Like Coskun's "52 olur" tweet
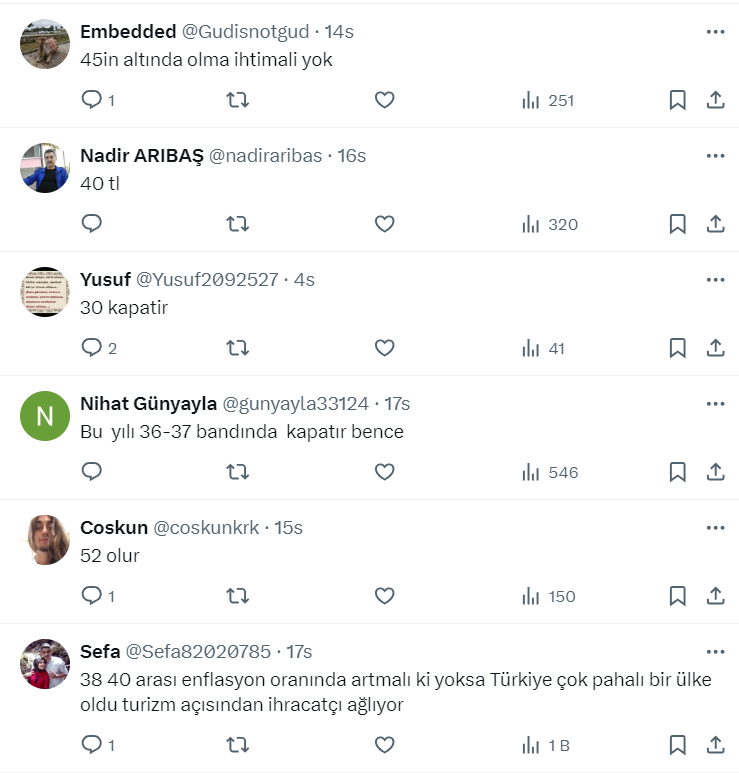This screenshot has height=773, width=739. click(x=384, y=596)
